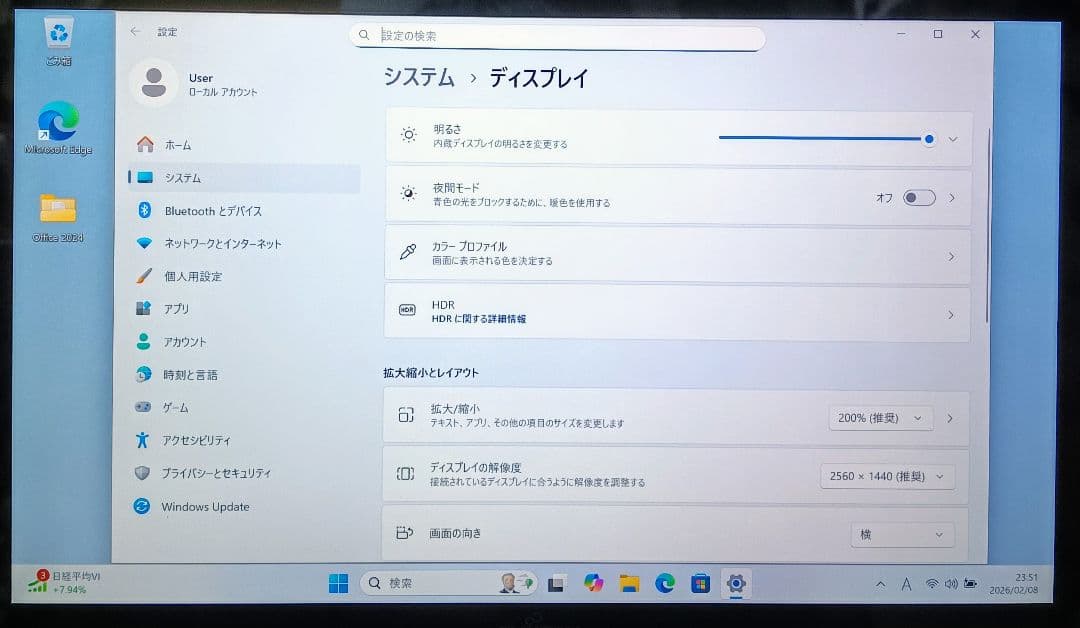Open Windows Update from the sidebar
This screenshot has height=628, width=1080.
tap(204, 507)
